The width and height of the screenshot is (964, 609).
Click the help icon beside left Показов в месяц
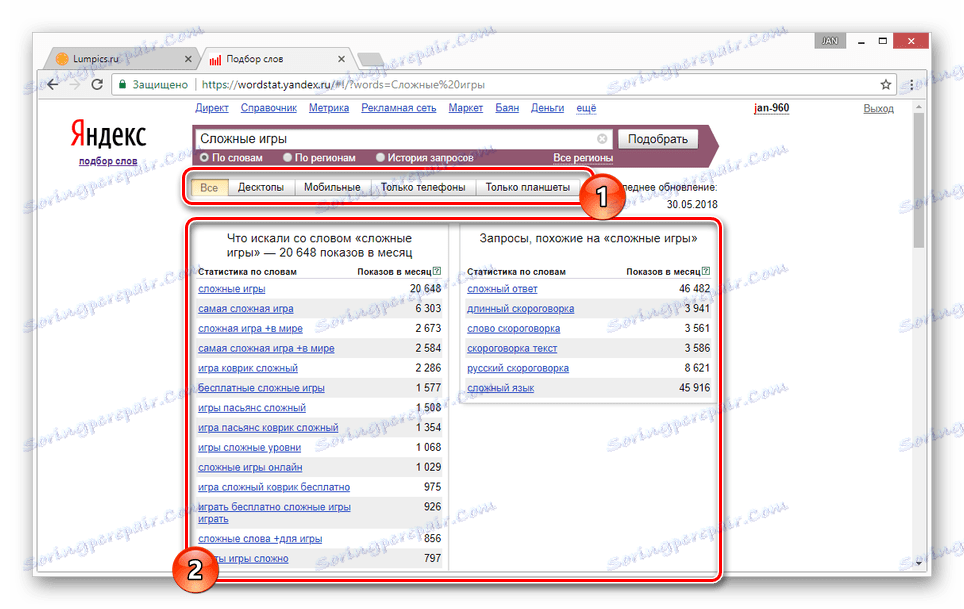[437, 271]
